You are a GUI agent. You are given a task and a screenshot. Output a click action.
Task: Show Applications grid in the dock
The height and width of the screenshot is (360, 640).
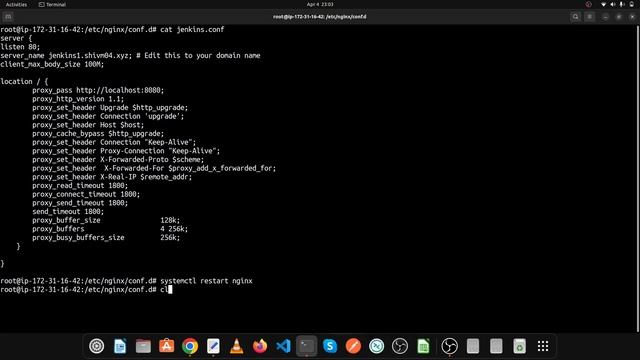click(x=543, y=346)
